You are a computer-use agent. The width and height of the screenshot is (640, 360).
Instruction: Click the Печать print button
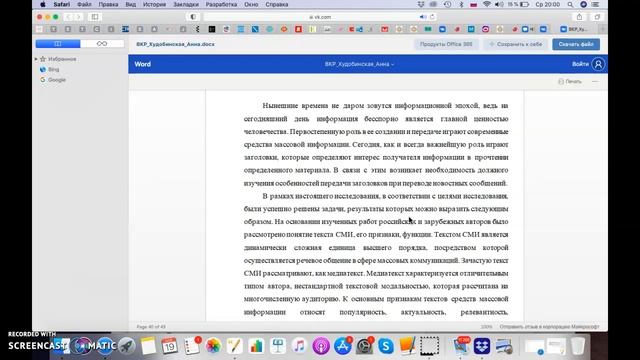click(x=570, y=82)
